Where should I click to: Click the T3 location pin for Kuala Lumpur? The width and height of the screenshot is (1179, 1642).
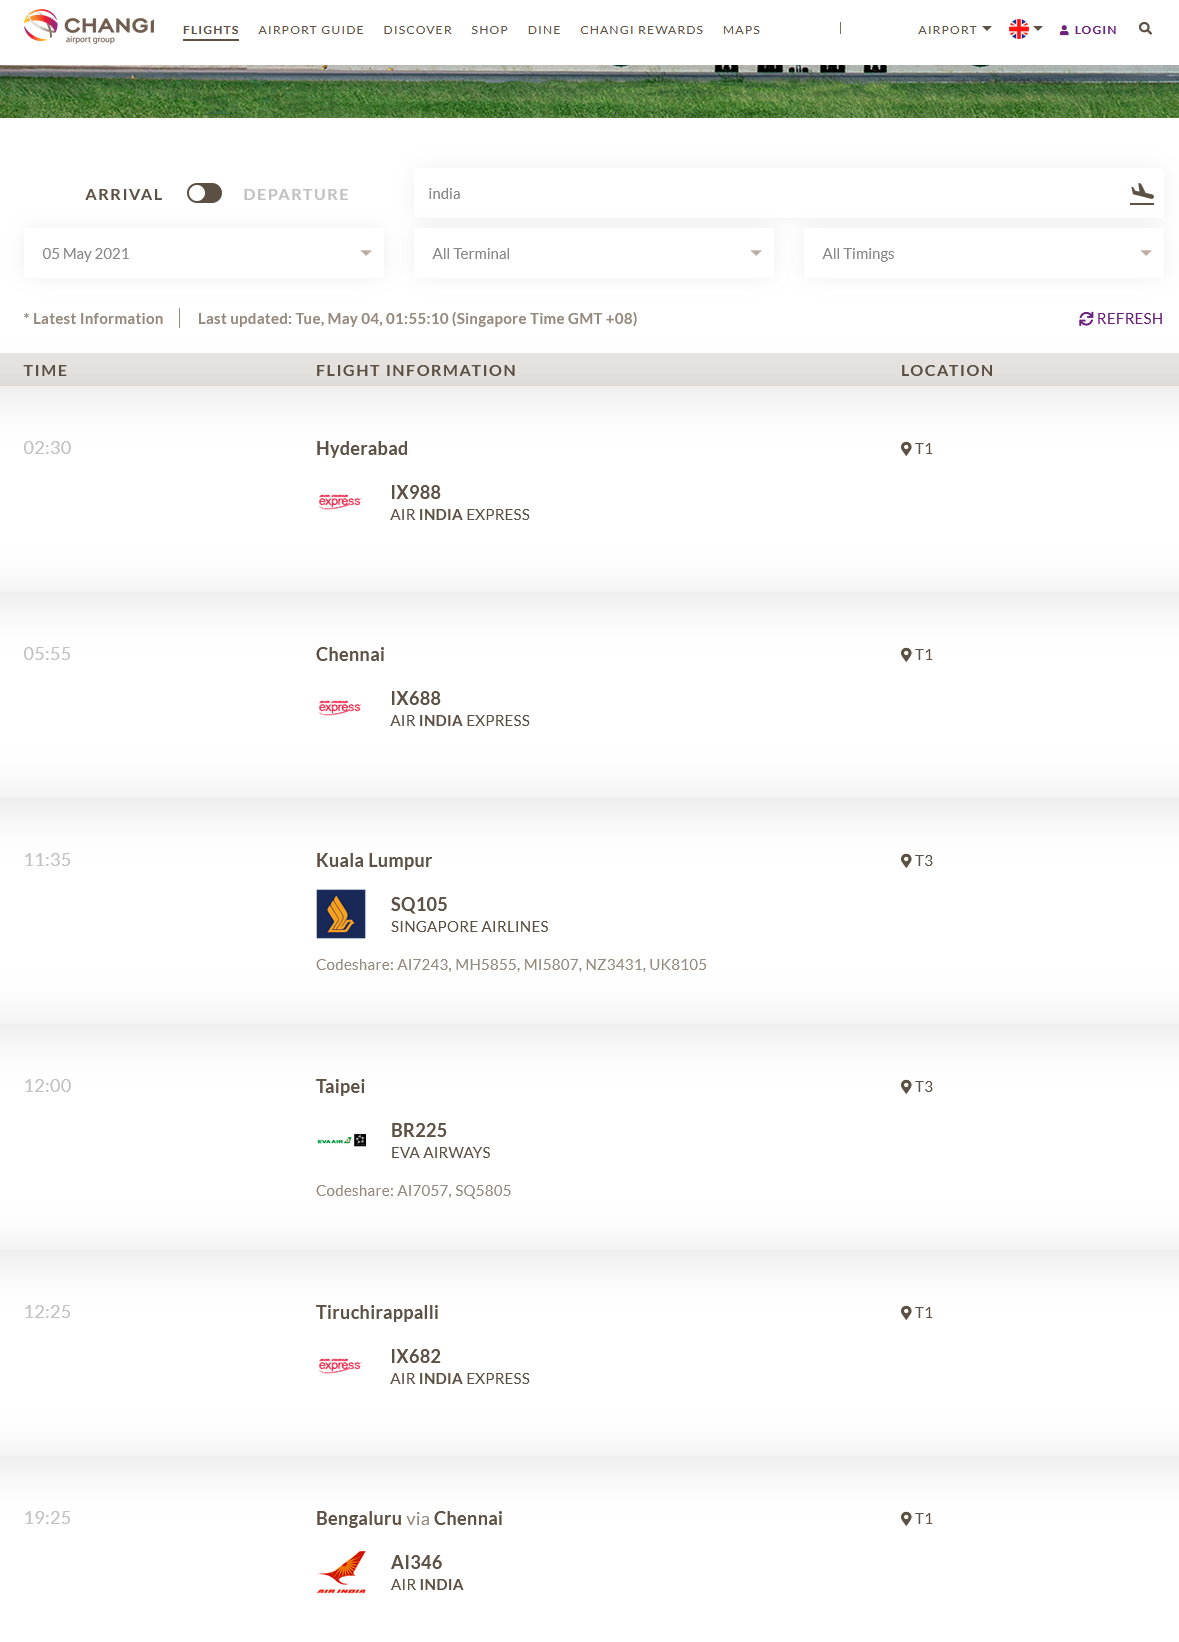pos(906,861)
